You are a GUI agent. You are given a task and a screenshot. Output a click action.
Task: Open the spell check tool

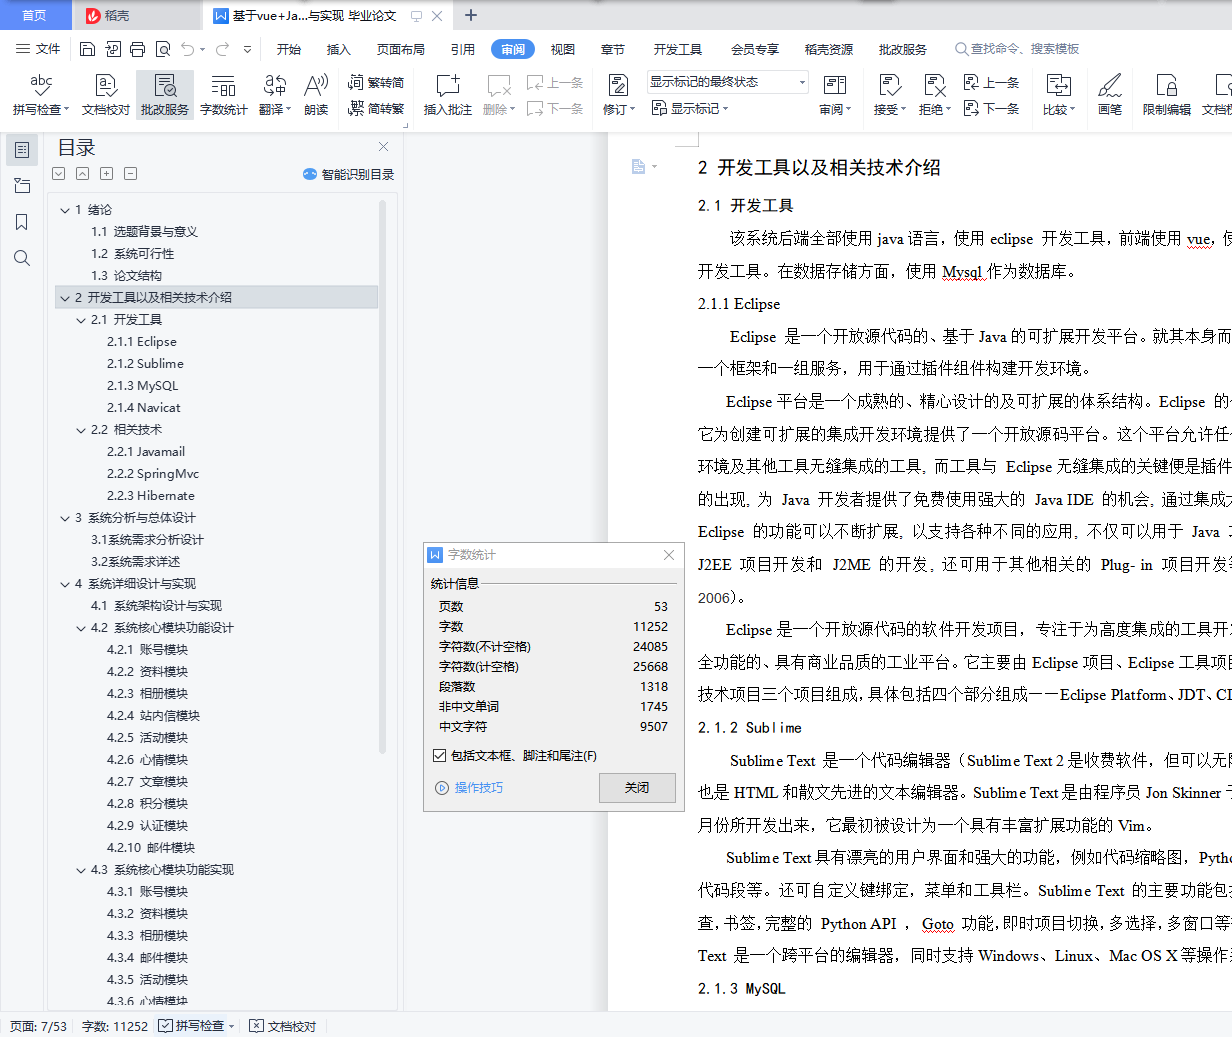41,95
